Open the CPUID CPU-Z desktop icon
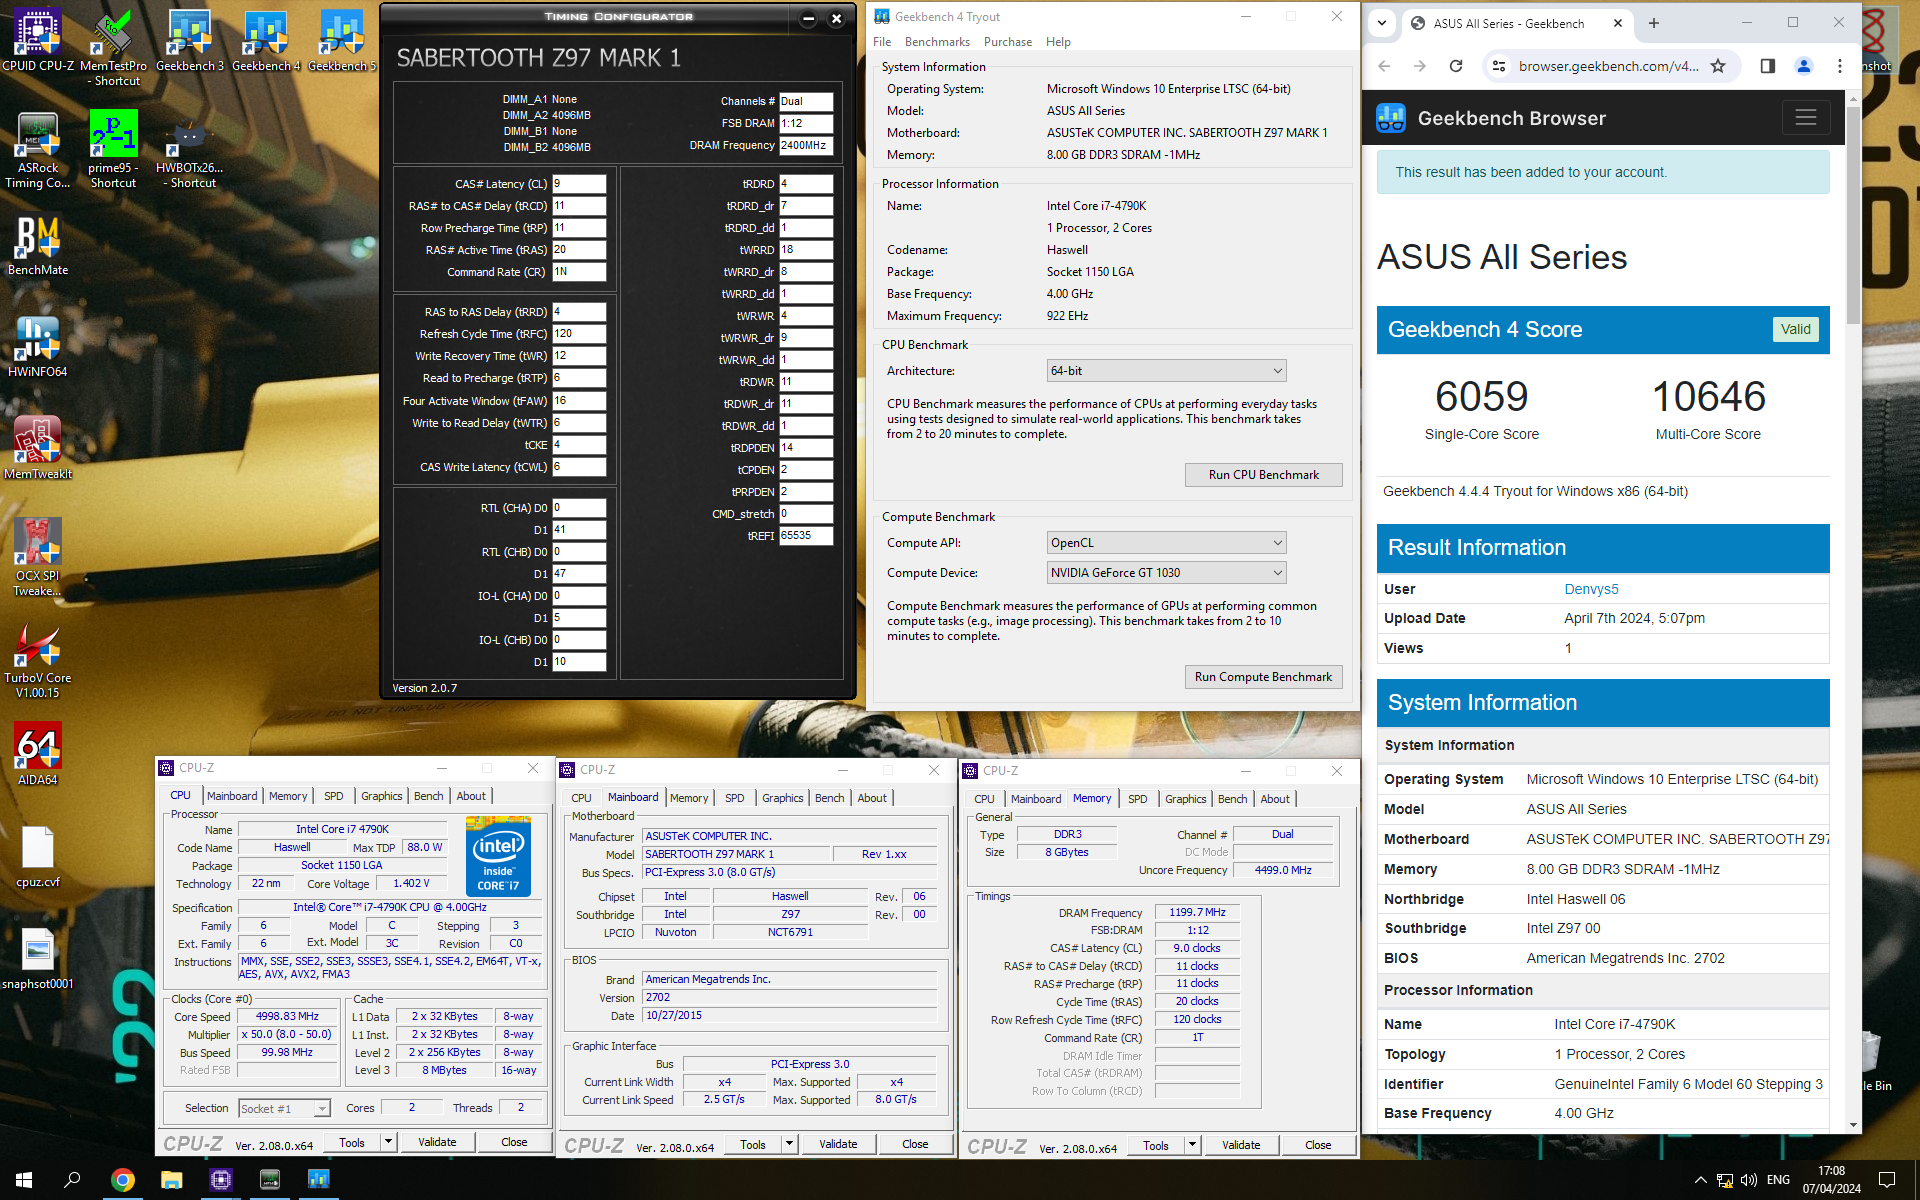1920x1200 pixels. click(38, 40)
